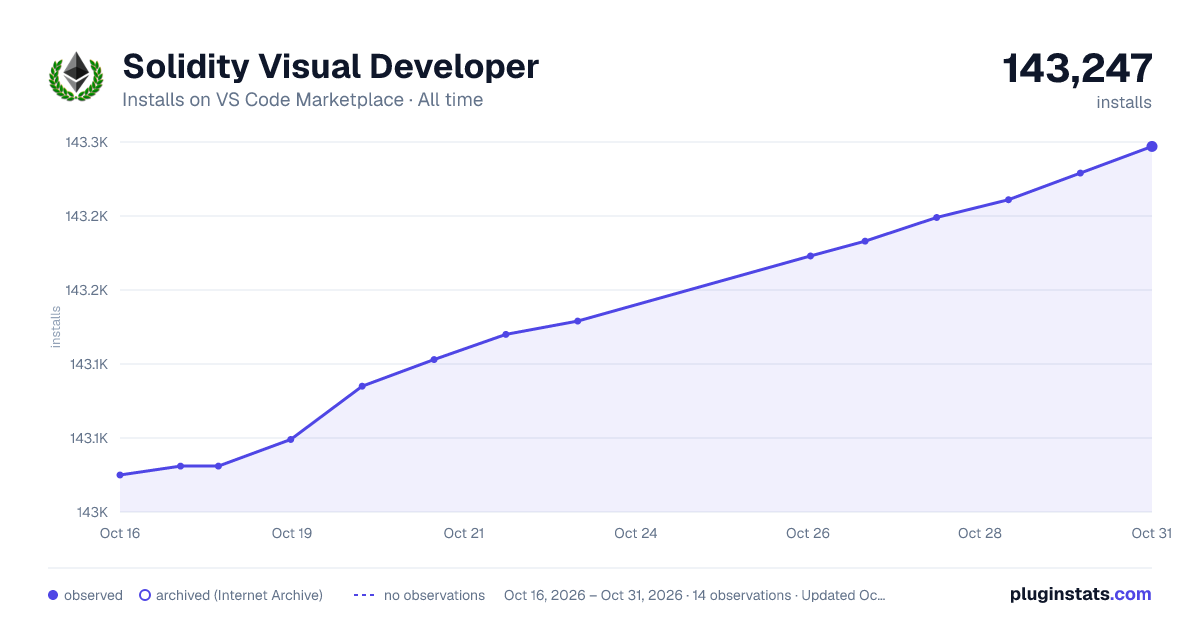Click the vertical 'installs' y-axis title
Image resolution: width=1200 pixels, height=630 pixels.
[x=56, y=327]
